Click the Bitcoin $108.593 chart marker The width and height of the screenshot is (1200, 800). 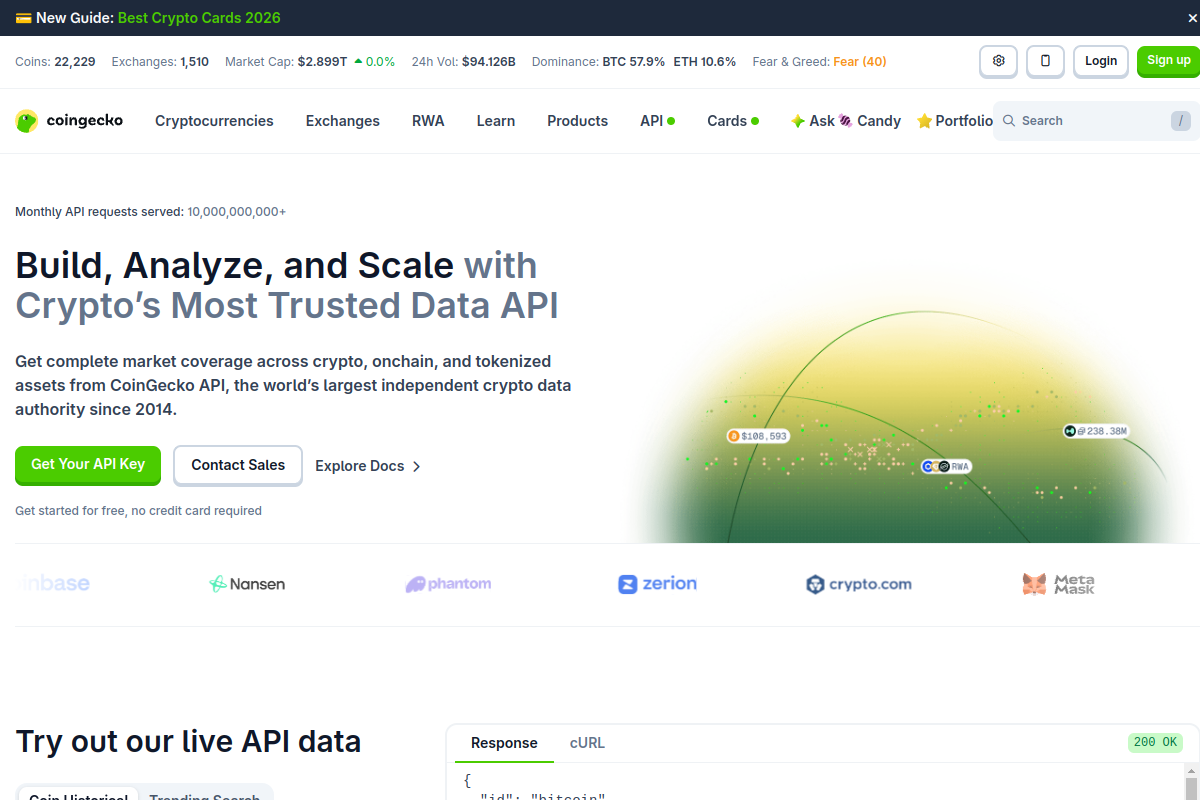point(758,436)
